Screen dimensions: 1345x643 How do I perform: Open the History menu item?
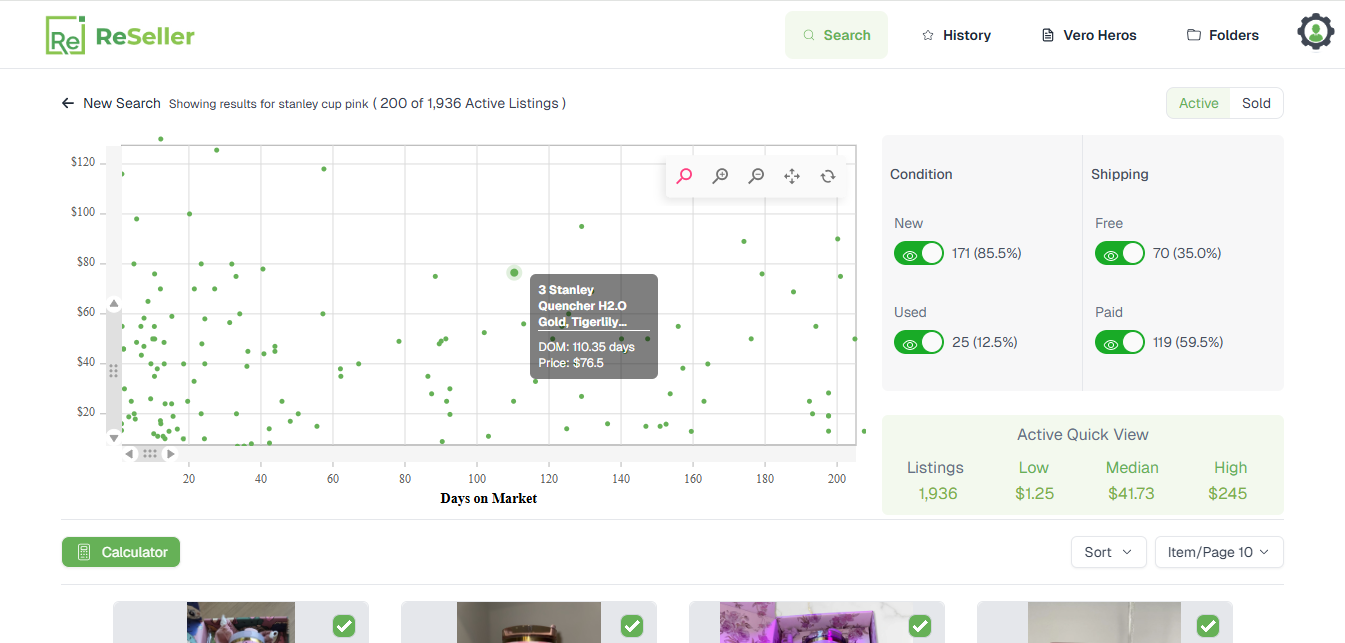(956, 35)
